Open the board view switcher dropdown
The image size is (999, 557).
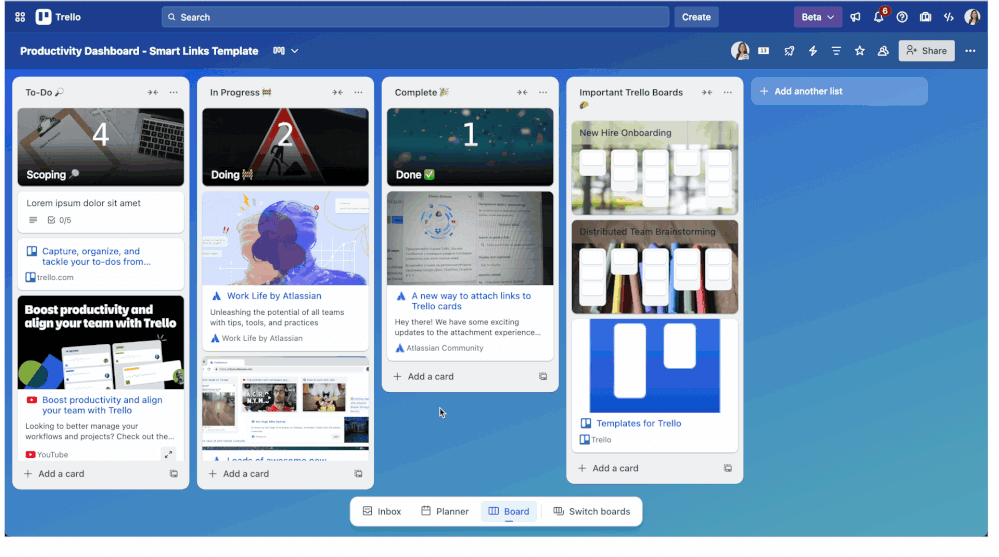click(286, 51)
